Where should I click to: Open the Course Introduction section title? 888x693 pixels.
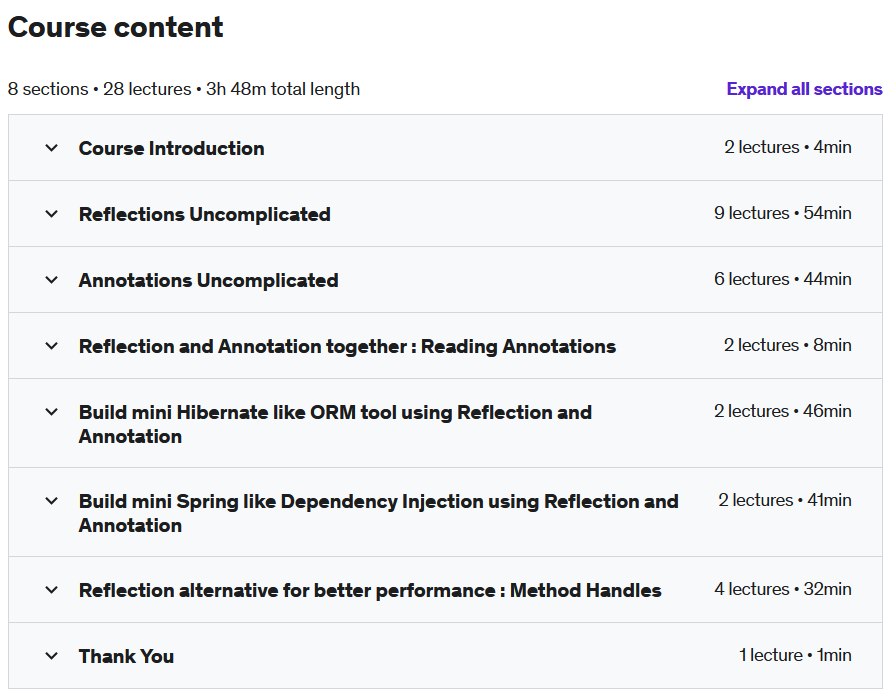[x=172, y=148]
